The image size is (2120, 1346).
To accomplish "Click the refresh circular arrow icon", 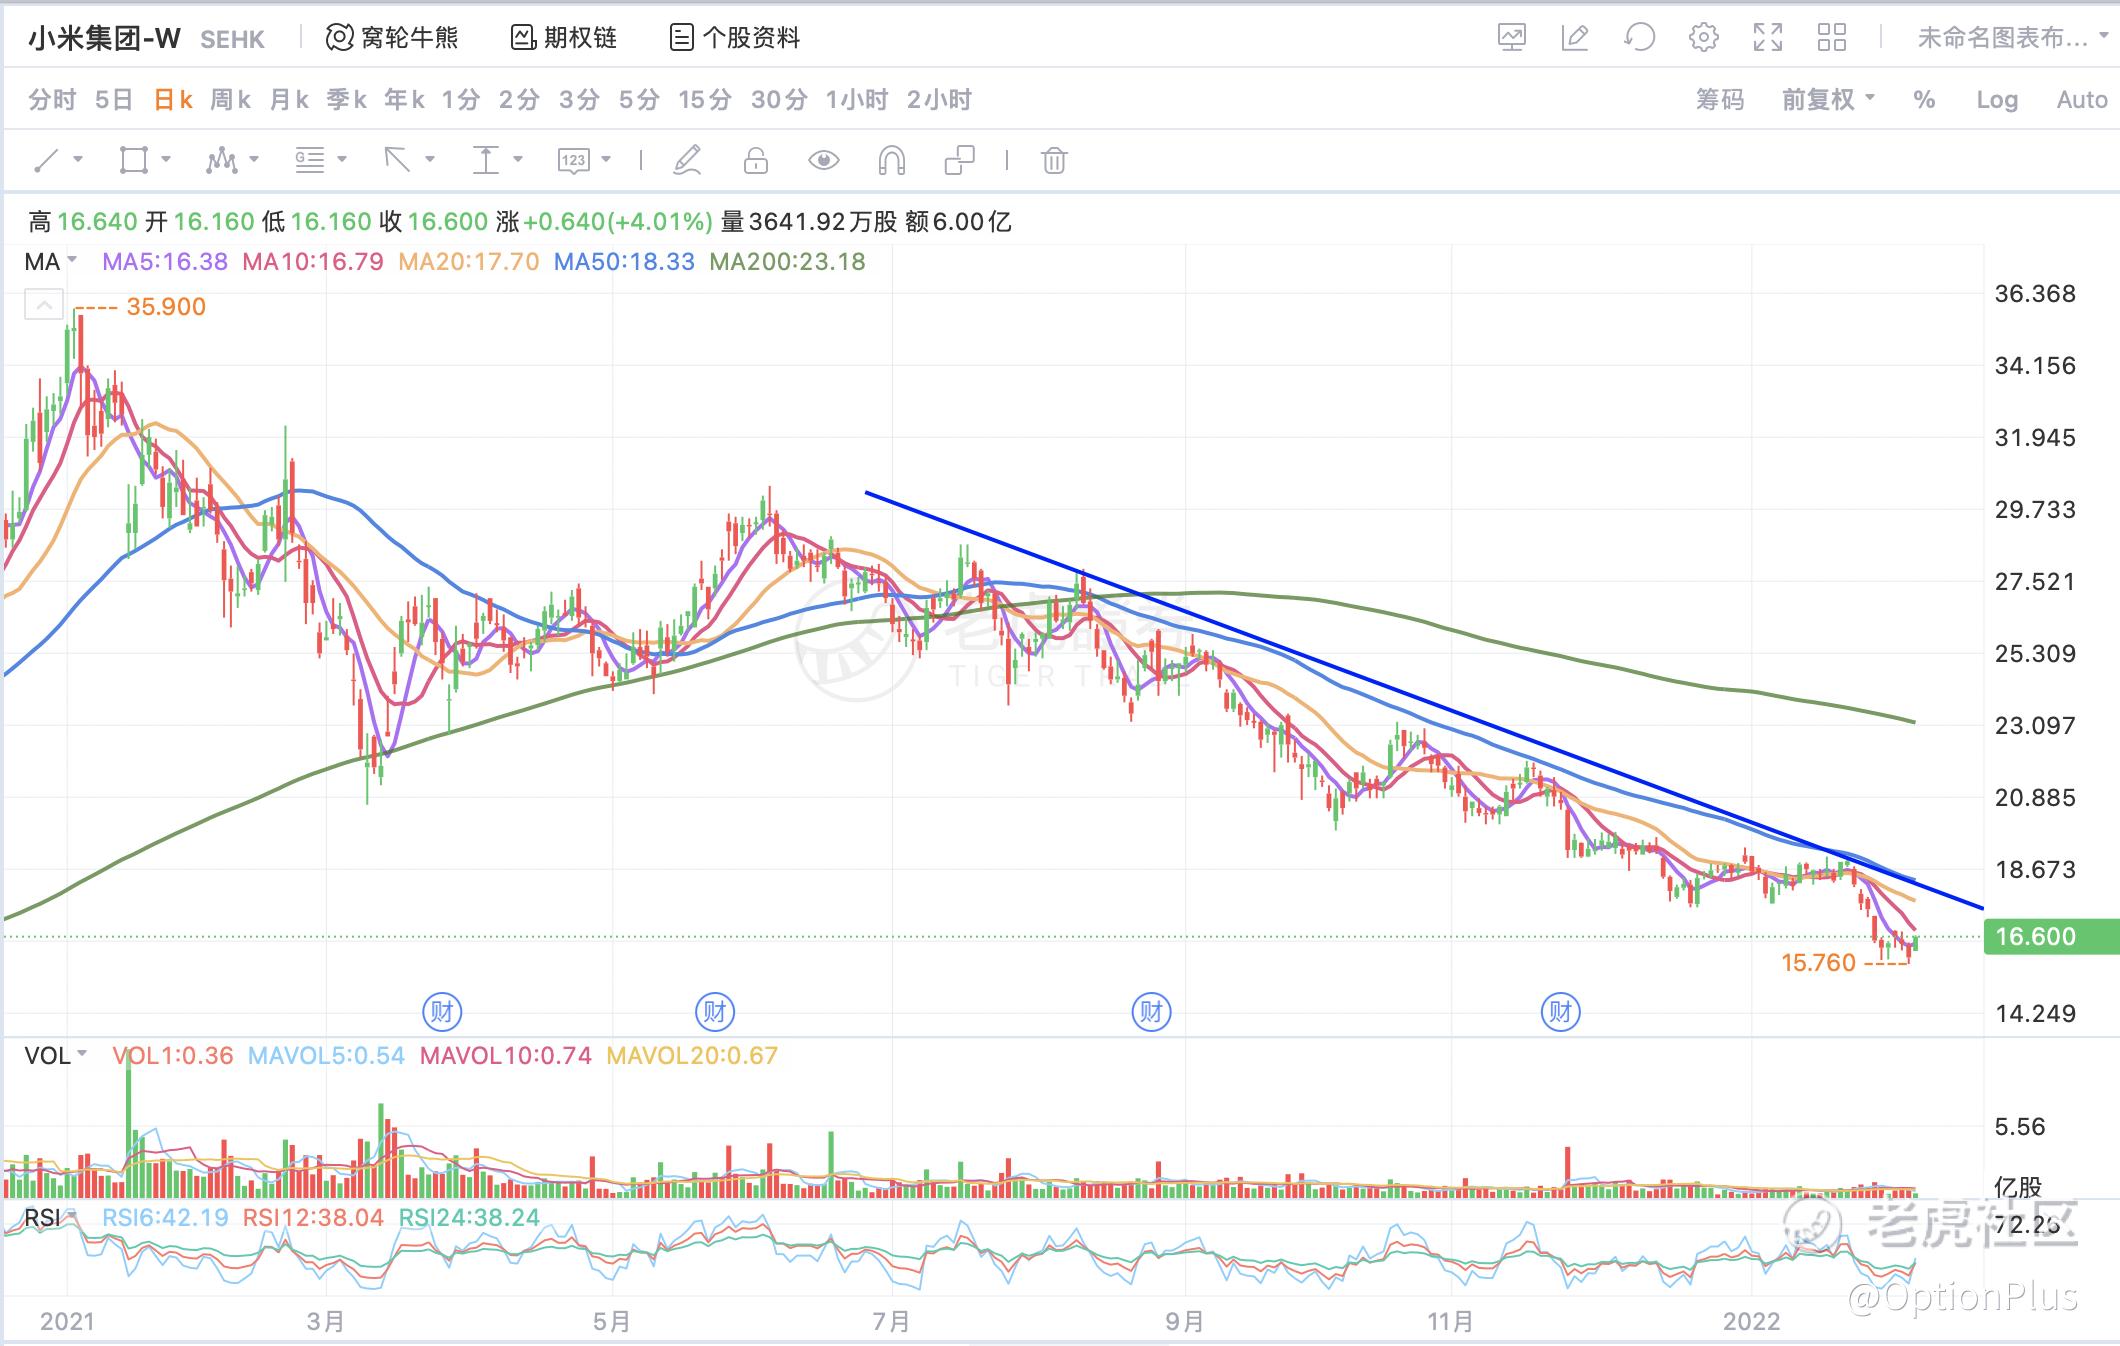I will (x=1639, y=38).
